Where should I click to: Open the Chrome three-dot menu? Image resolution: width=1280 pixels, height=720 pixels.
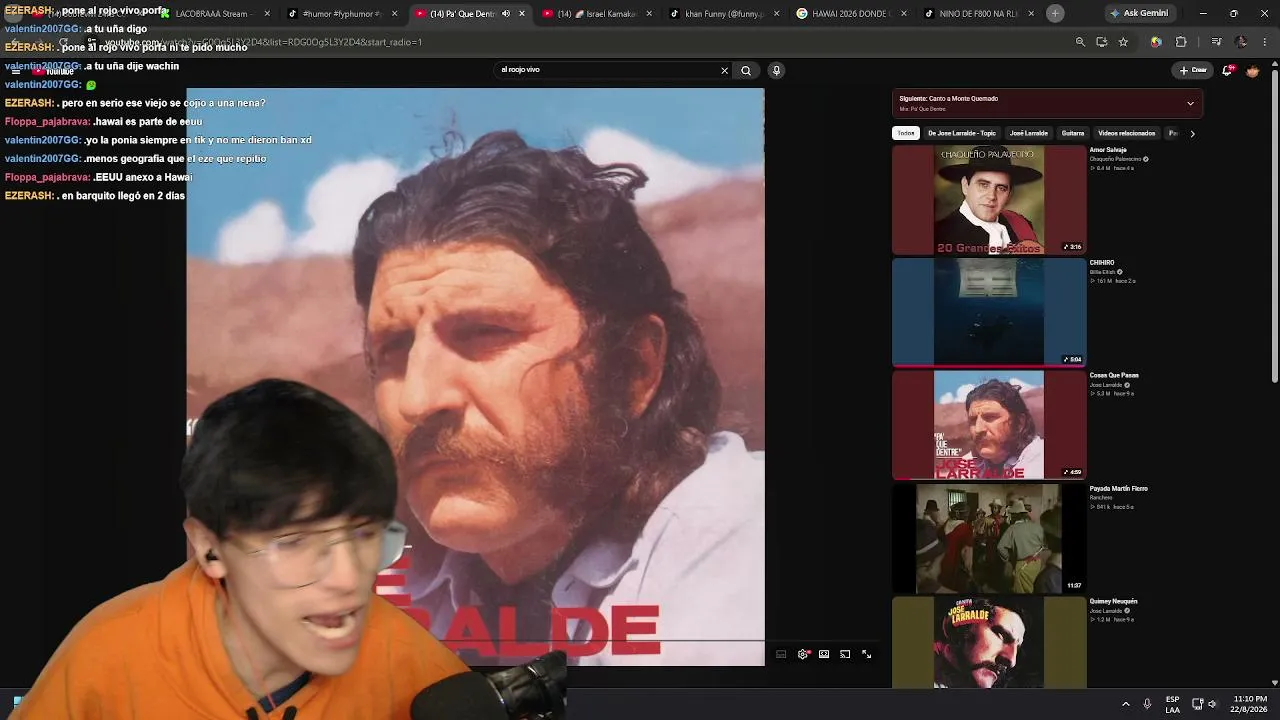(1263, 42)
